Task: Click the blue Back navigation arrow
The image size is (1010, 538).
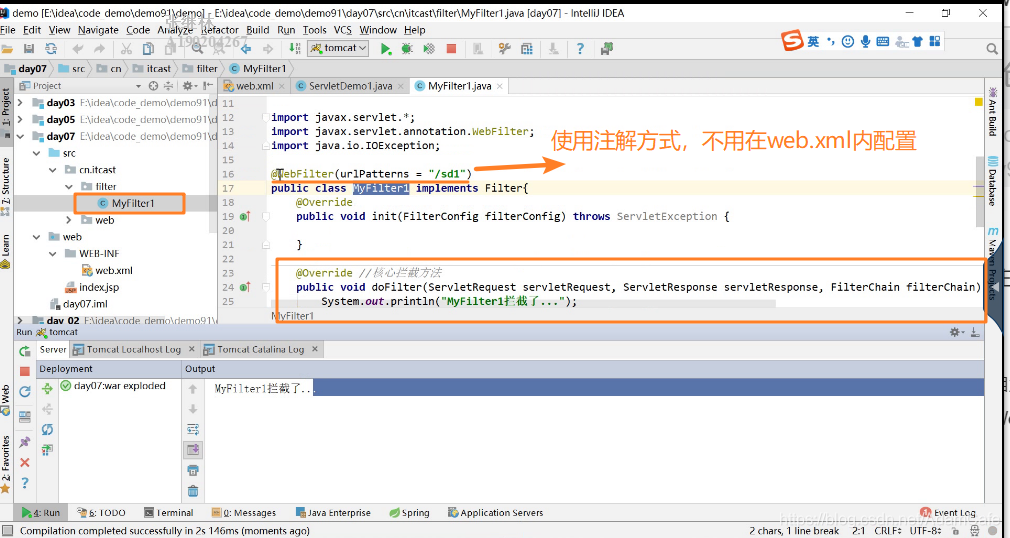Action: [x=245, y=48]
